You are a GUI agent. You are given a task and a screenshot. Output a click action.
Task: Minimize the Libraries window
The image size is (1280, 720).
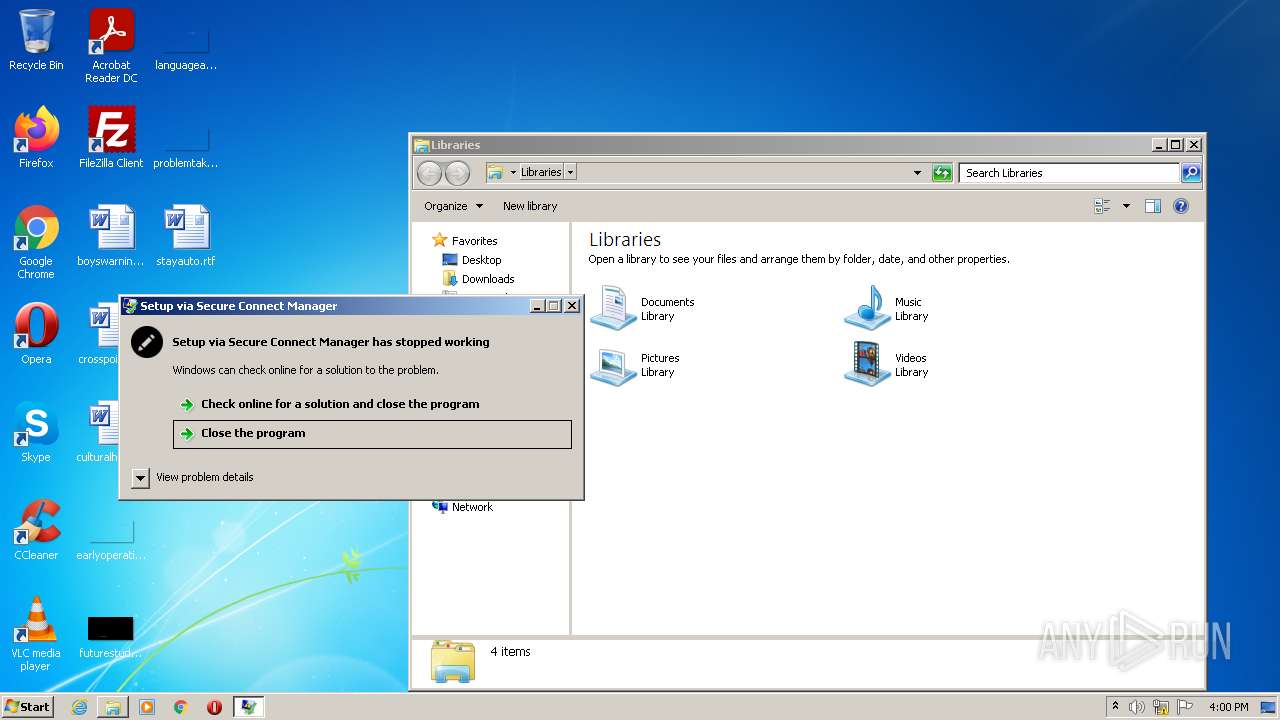pyautogui.click(x=1159, y=145)
